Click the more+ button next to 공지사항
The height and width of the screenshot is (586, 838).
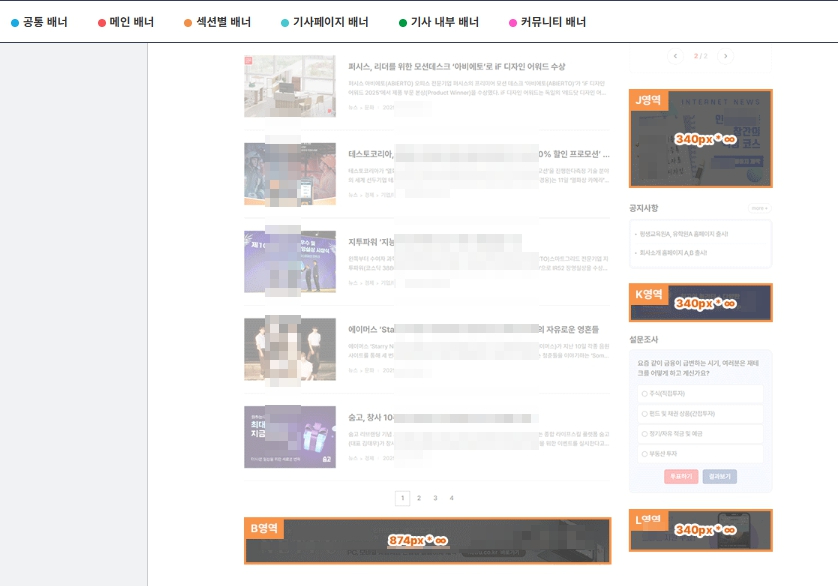759,208
